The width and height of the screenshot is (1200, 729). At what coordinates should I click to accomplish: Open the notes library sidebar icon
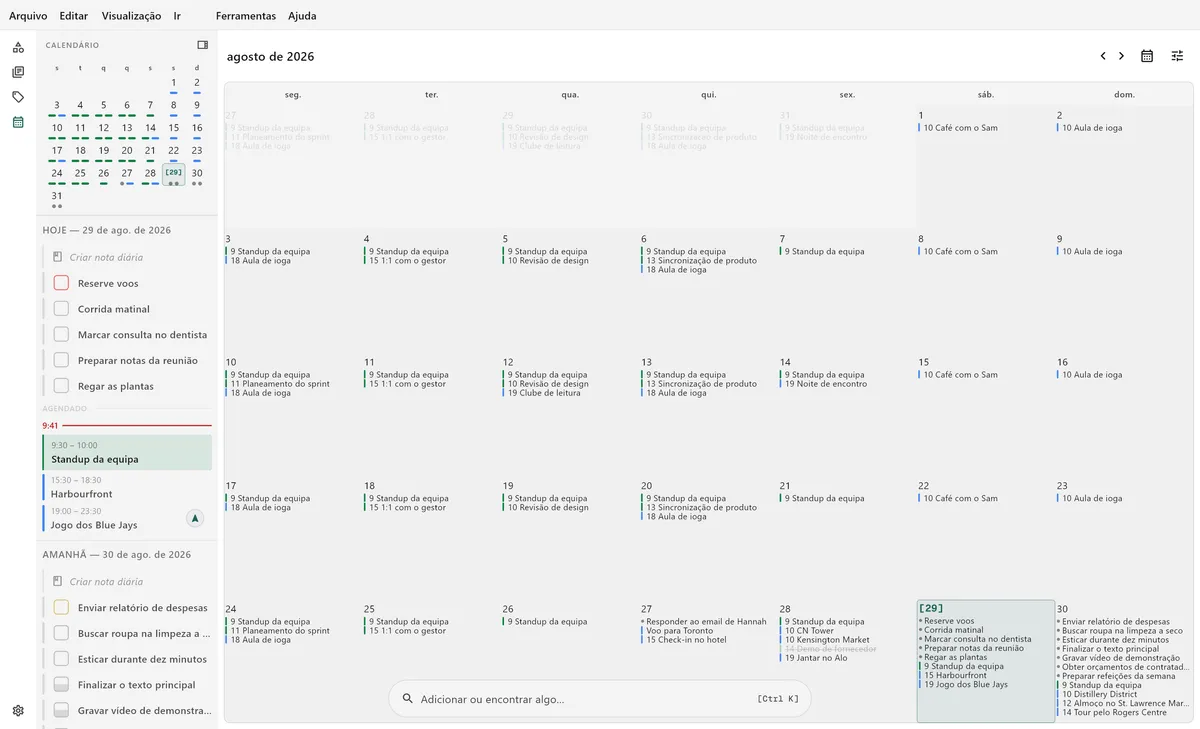coord(18,72)
